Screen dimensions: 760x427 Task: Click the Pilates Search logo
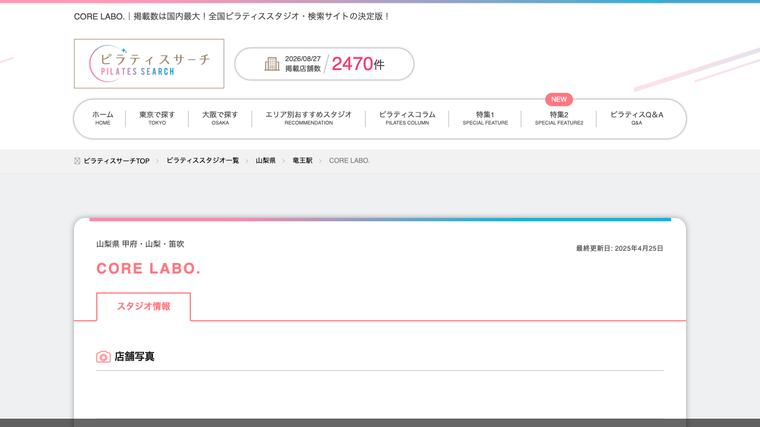[x=149, y=63]
